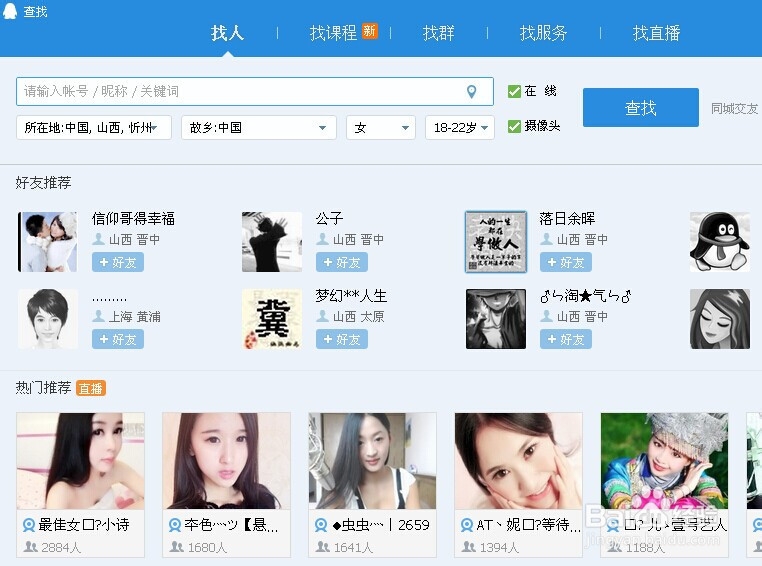Click webcam icon beside AT、妮口?等待
This screenshot has width=762, height=566.
coord(467,525)
